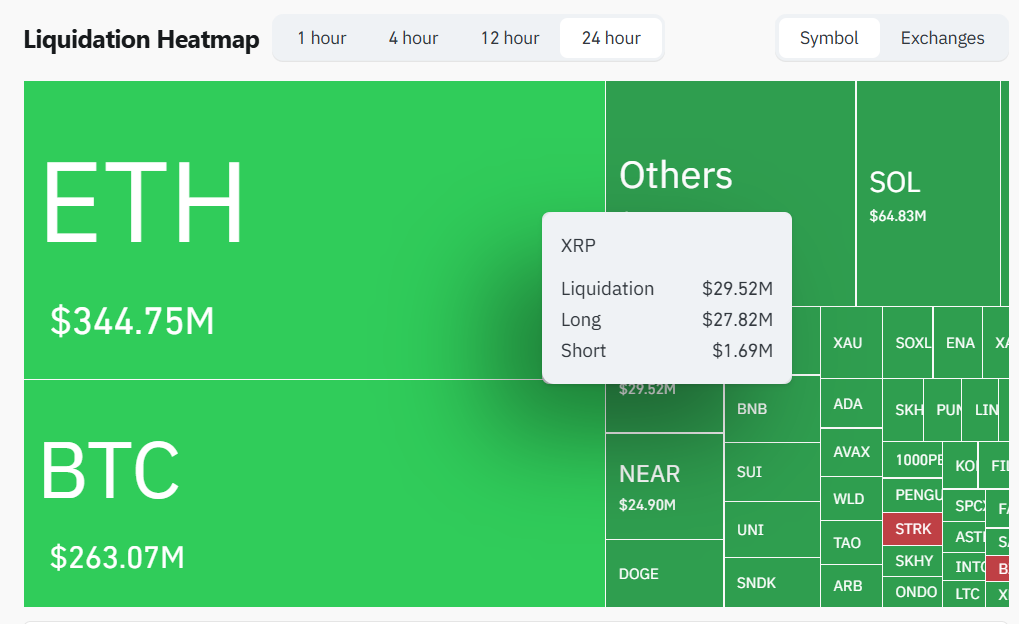Click the XAU heatmap tile

click(x=851, y=343)
